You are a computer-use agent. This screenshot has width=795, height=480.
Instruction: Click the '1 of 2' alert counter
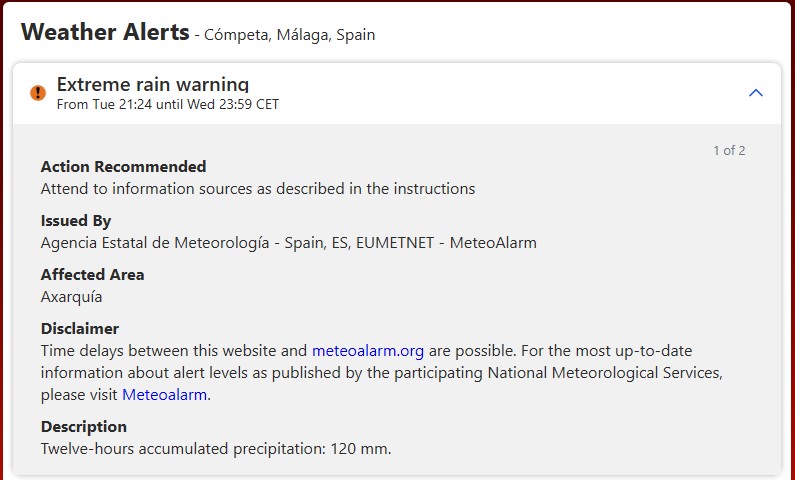tap(729, 151)
